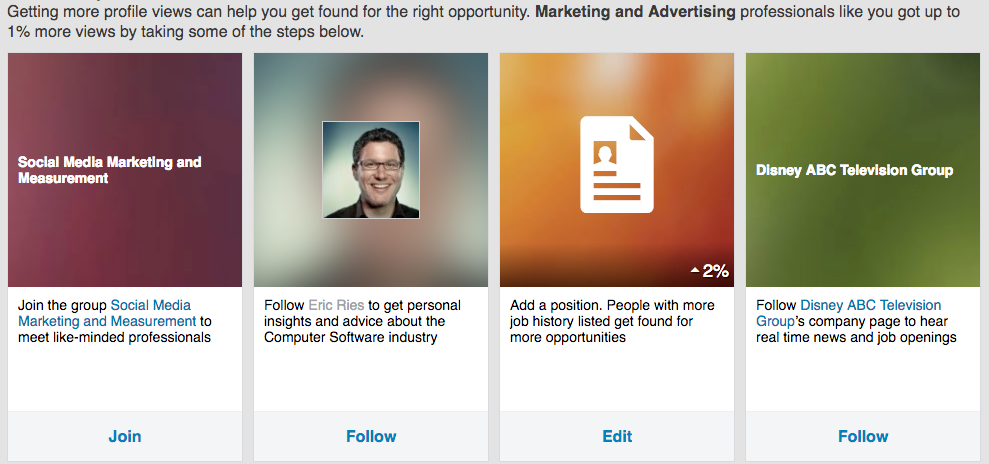
Task: Open the Social Media Marketing and Measurement link in the description
Action: (107, 321)
